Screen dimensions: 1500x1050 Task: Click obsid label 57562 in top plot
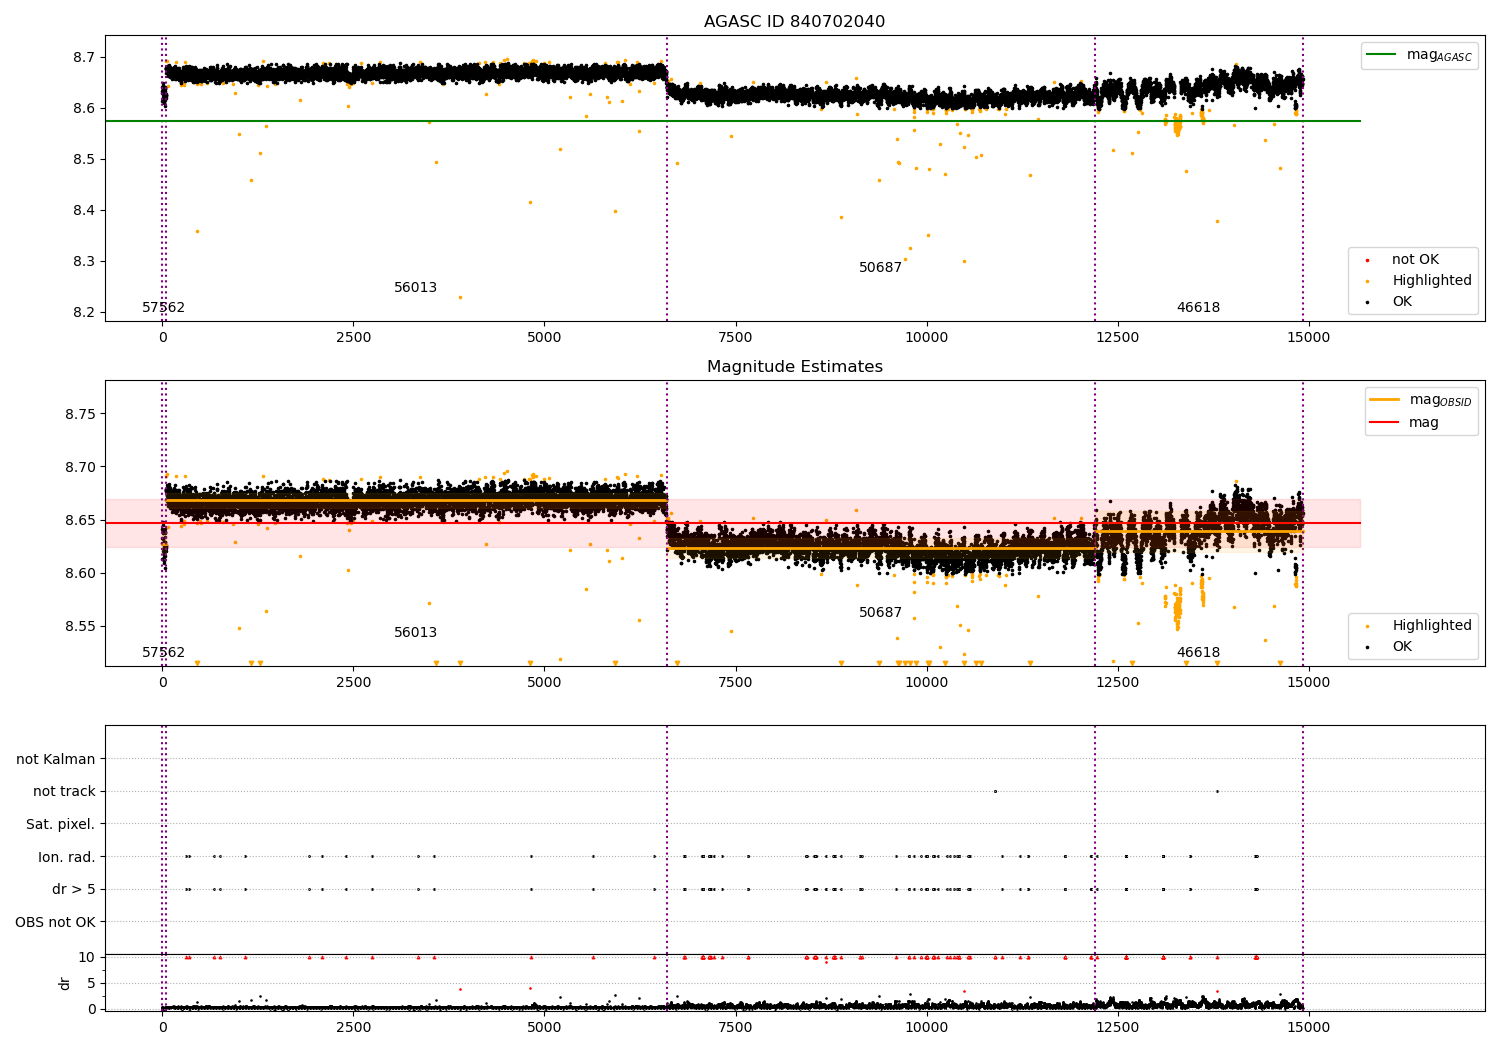(x=163, y=308)
